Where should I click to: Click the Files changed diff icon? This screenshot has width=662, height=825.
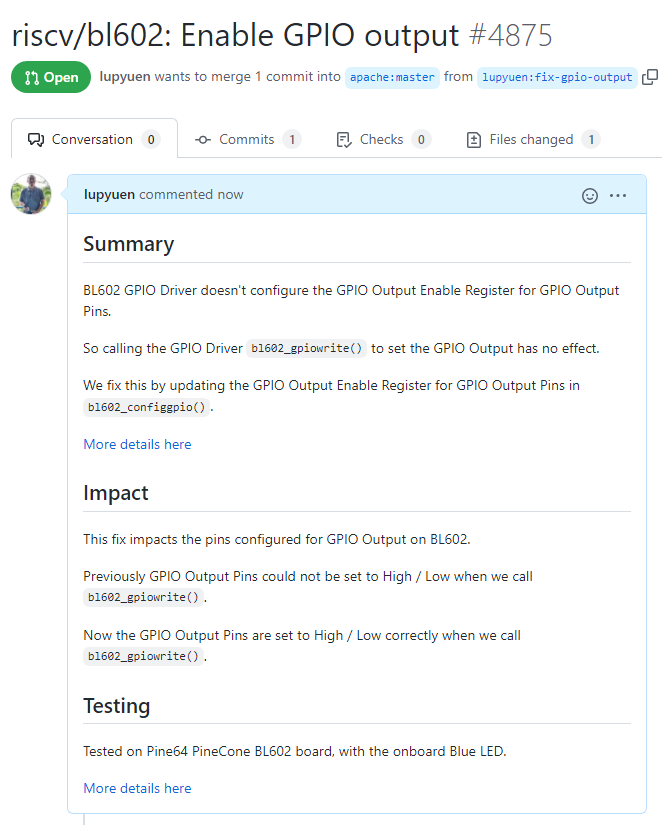point(474,139)
